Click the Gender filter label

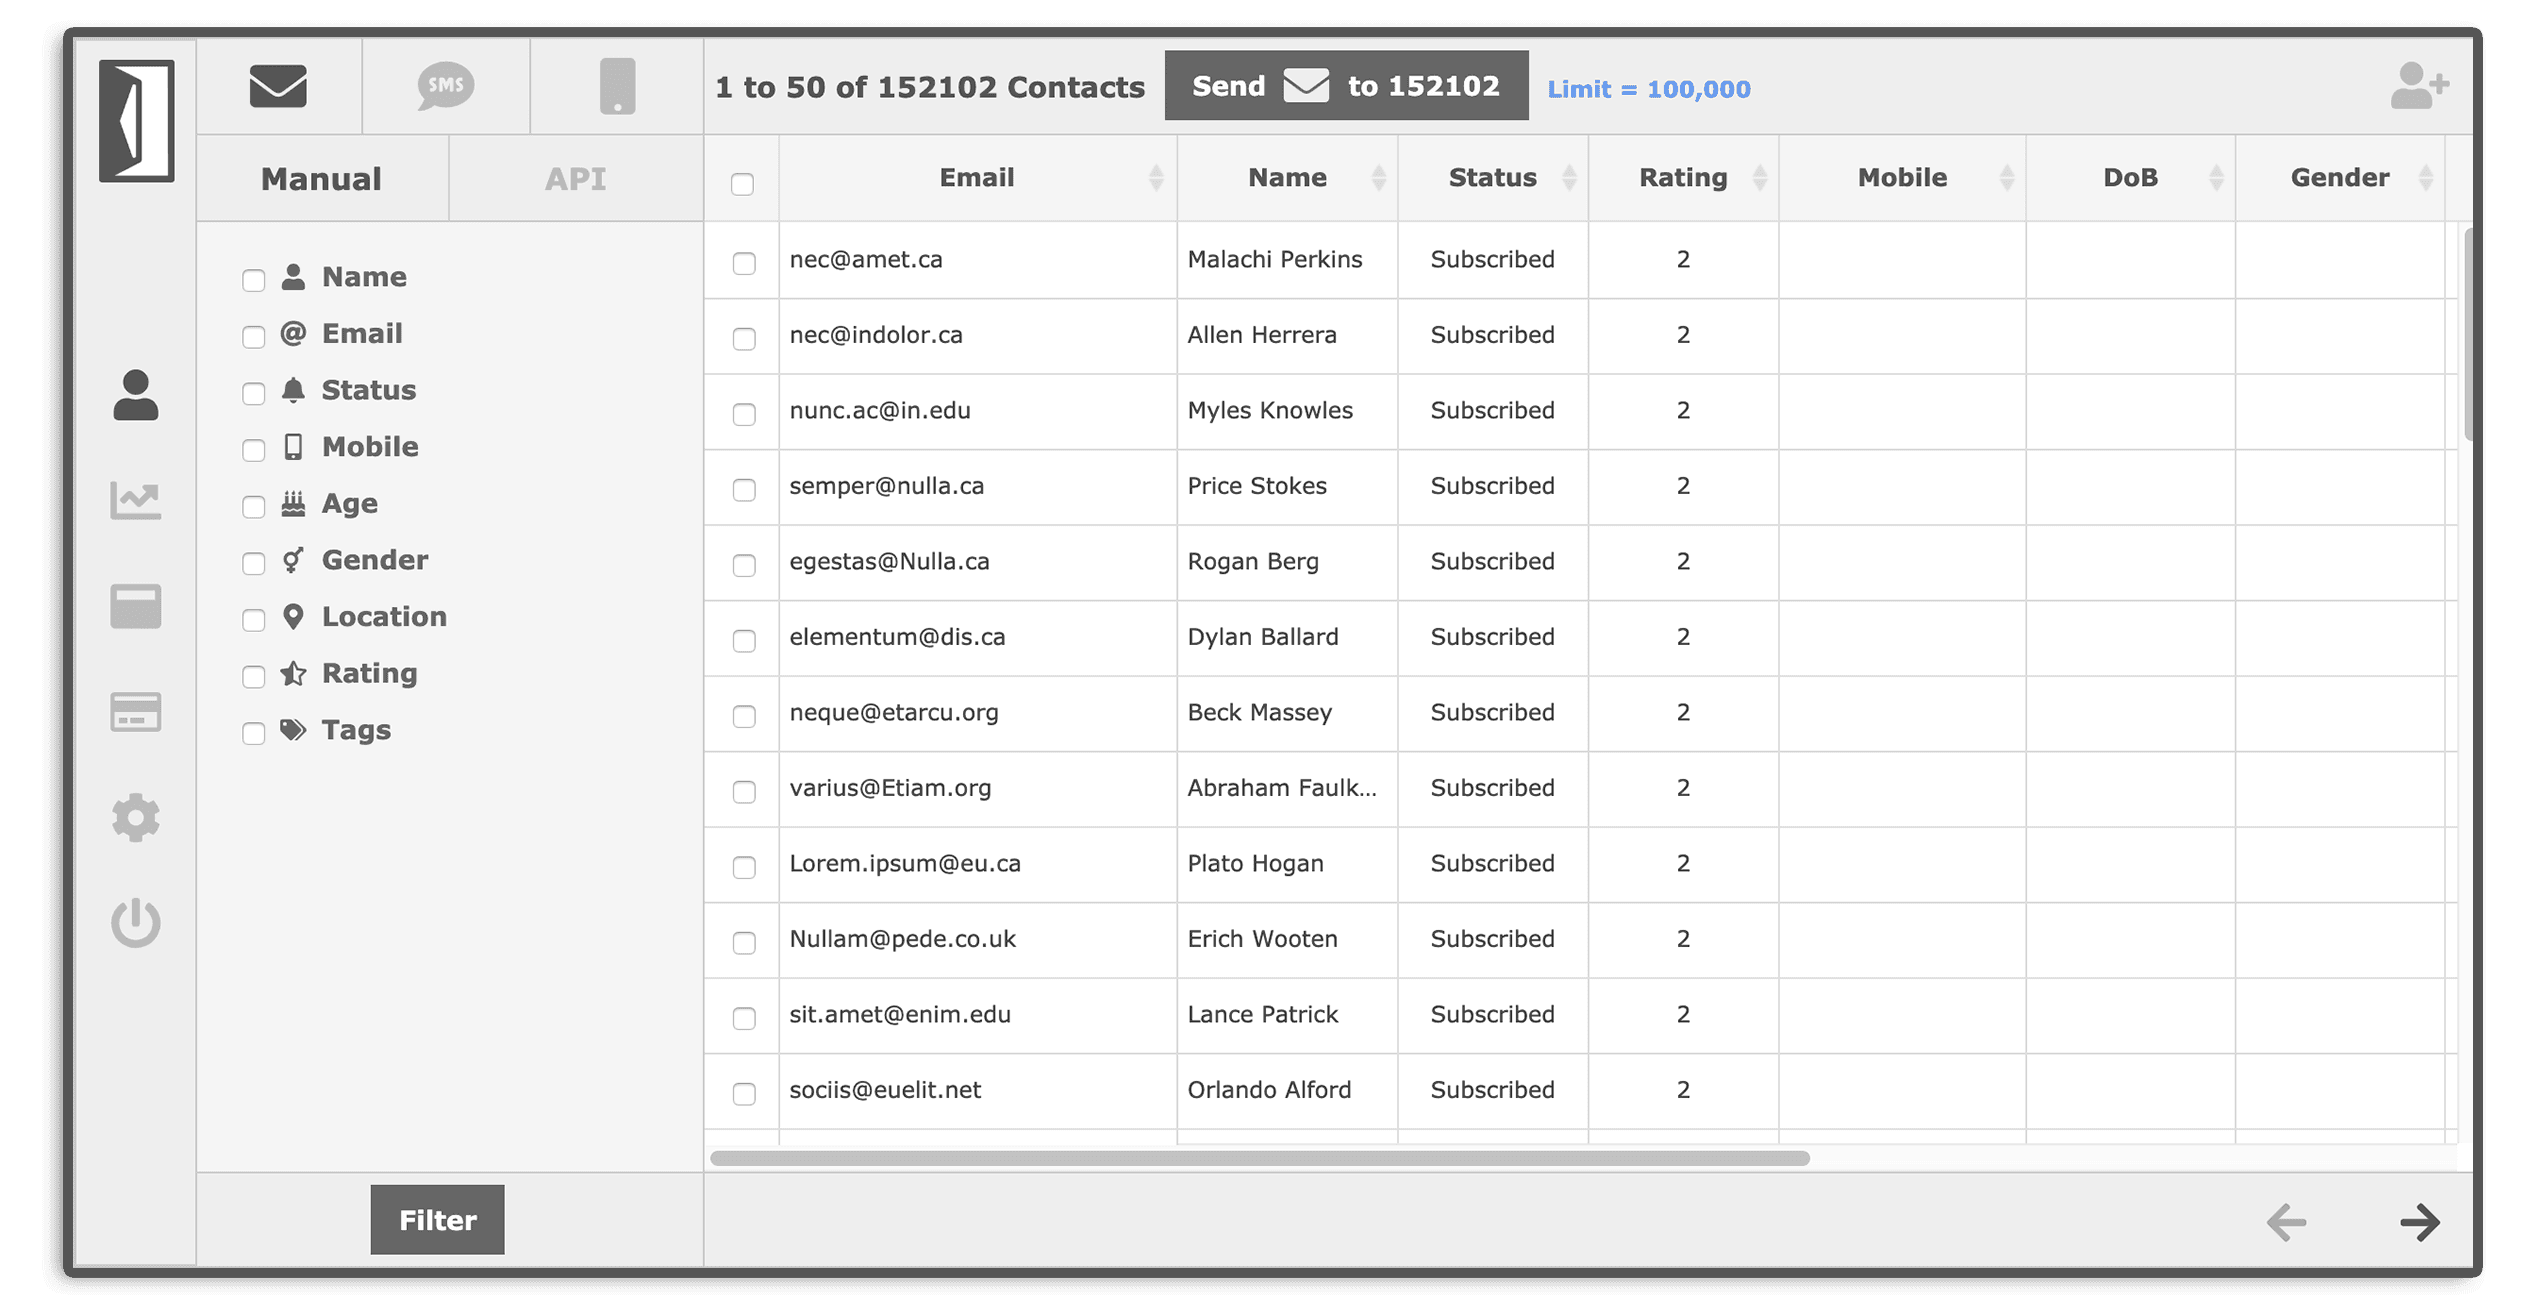click(x=375, y=560)
